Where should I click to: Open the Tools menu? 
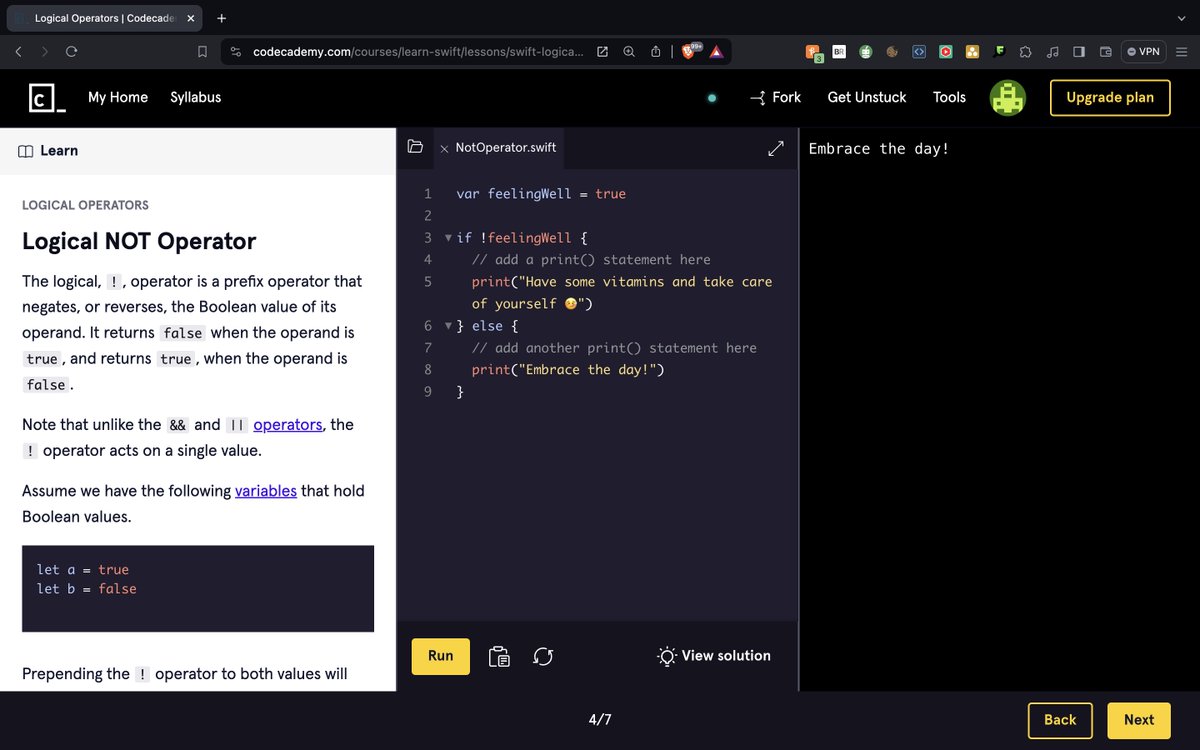[949, 97]
